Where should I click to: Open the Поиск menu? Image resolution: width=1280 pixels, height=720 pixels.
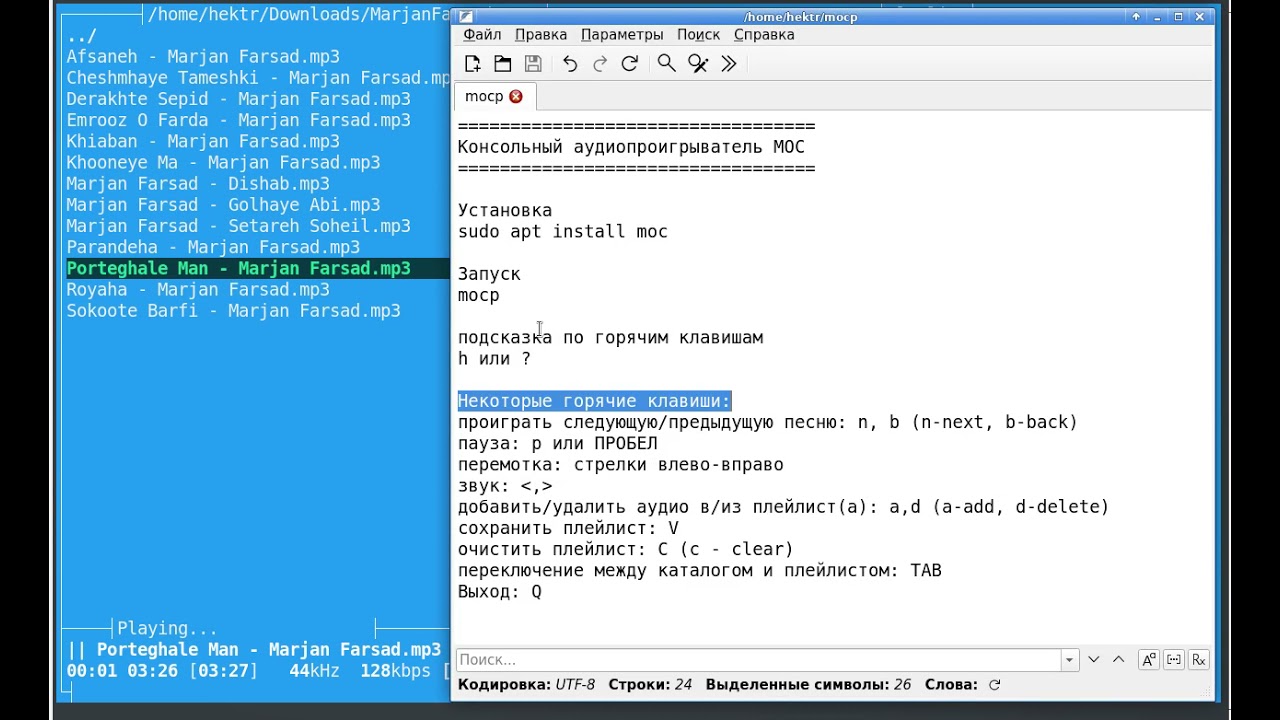[698, 34]
